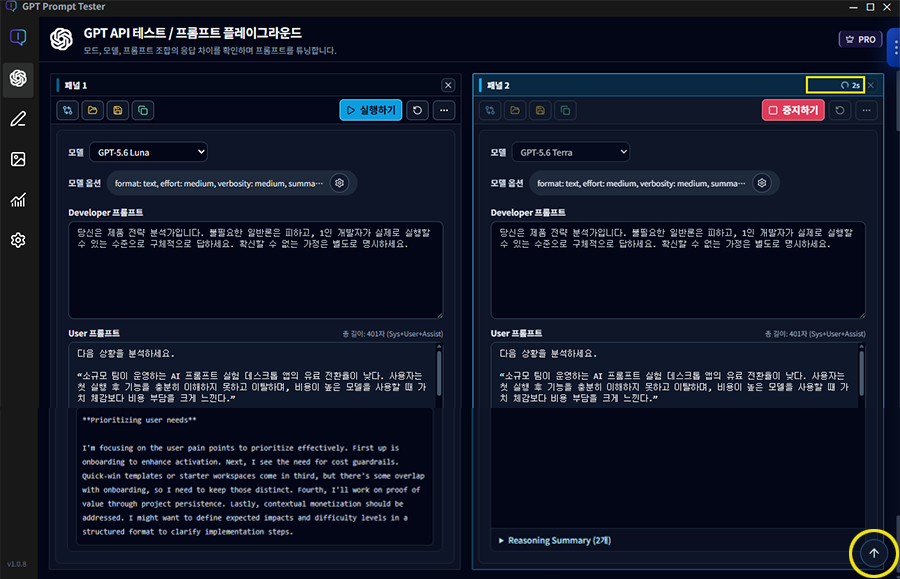This screenshot has height=579, width=900.
Task: Copy the Panel 2 contents
Action: (565, 110)
